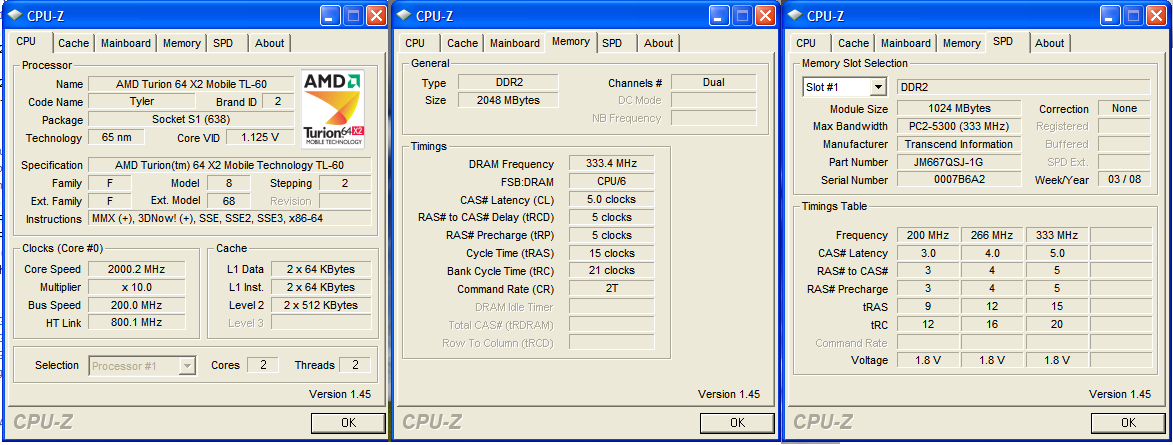The width and height of the screenshot is (1173, 445).
Task: Select the CPU tab in the Memory window
Action: (x=415, y=43)
